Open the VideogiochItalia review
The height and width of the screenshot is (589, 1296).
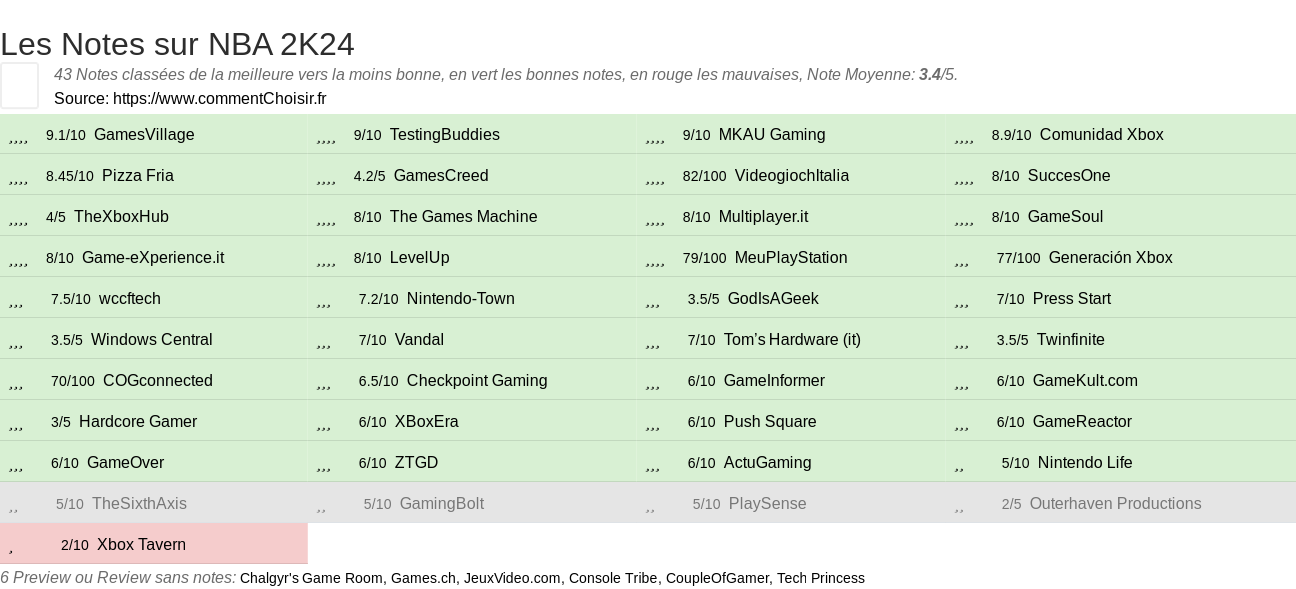click(792, 176)
